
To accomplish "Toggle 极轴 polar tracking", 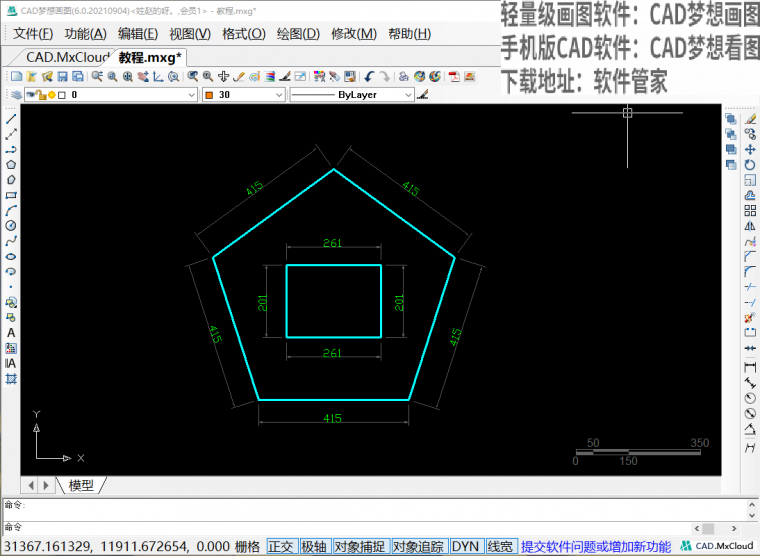I will pos(315,547).
